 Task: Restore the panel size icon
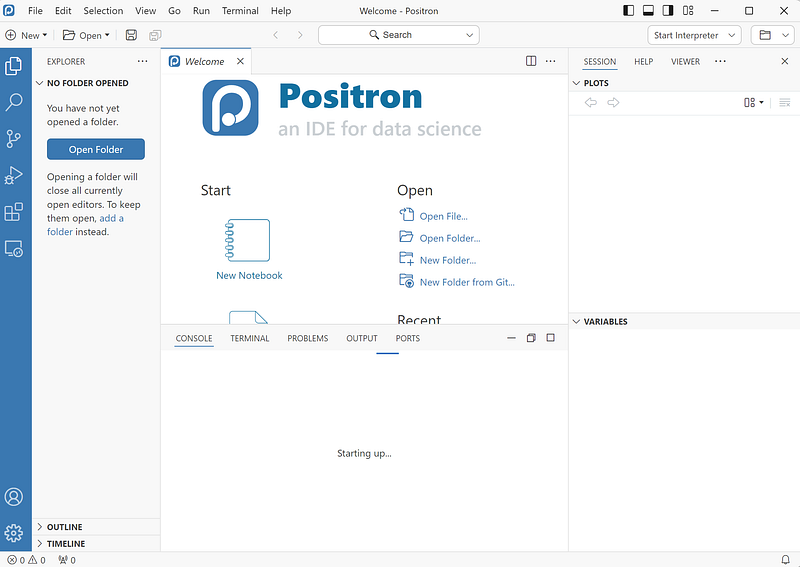531,338
